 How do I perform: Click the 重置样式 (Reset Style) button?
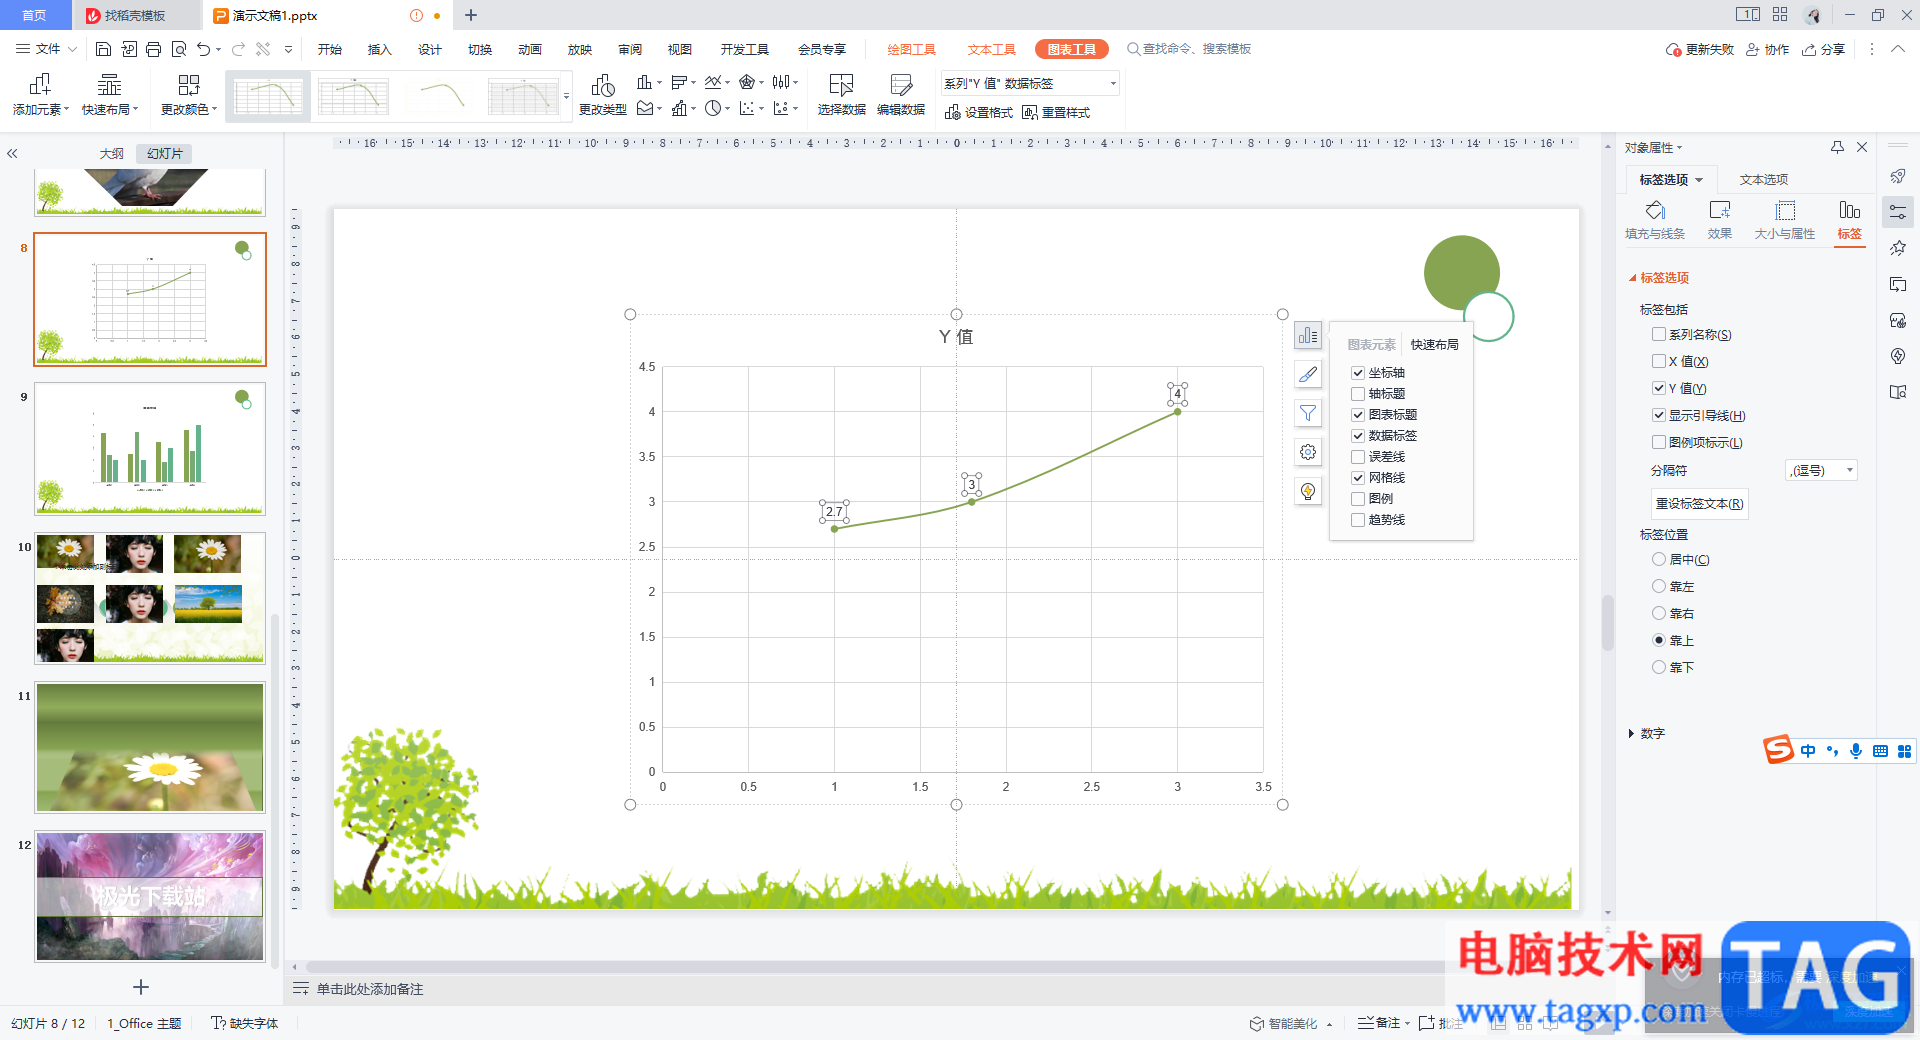coord(1056,113)
